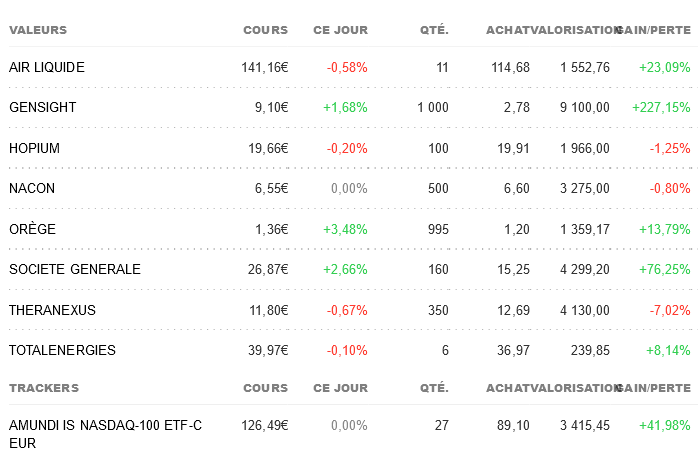
Task: Open NACON stock details
Action: pos(32,188)
